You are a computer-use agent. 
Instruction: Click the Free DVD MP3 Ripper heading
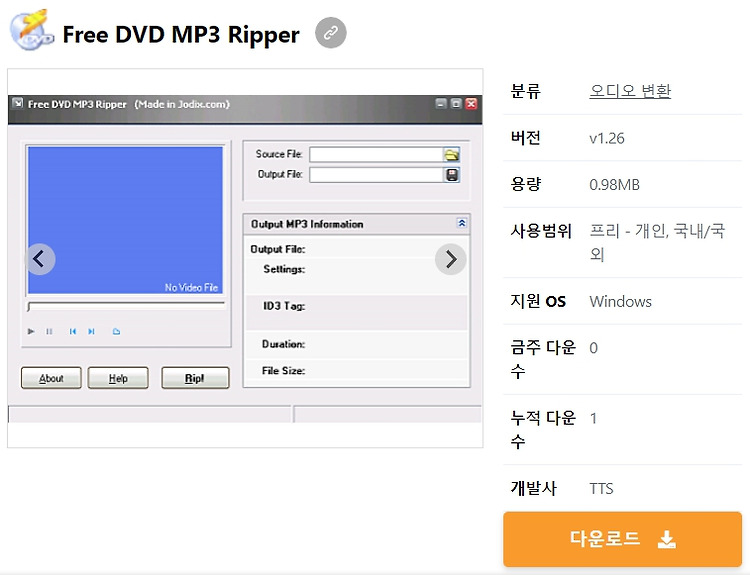click(x=181, y=34)
